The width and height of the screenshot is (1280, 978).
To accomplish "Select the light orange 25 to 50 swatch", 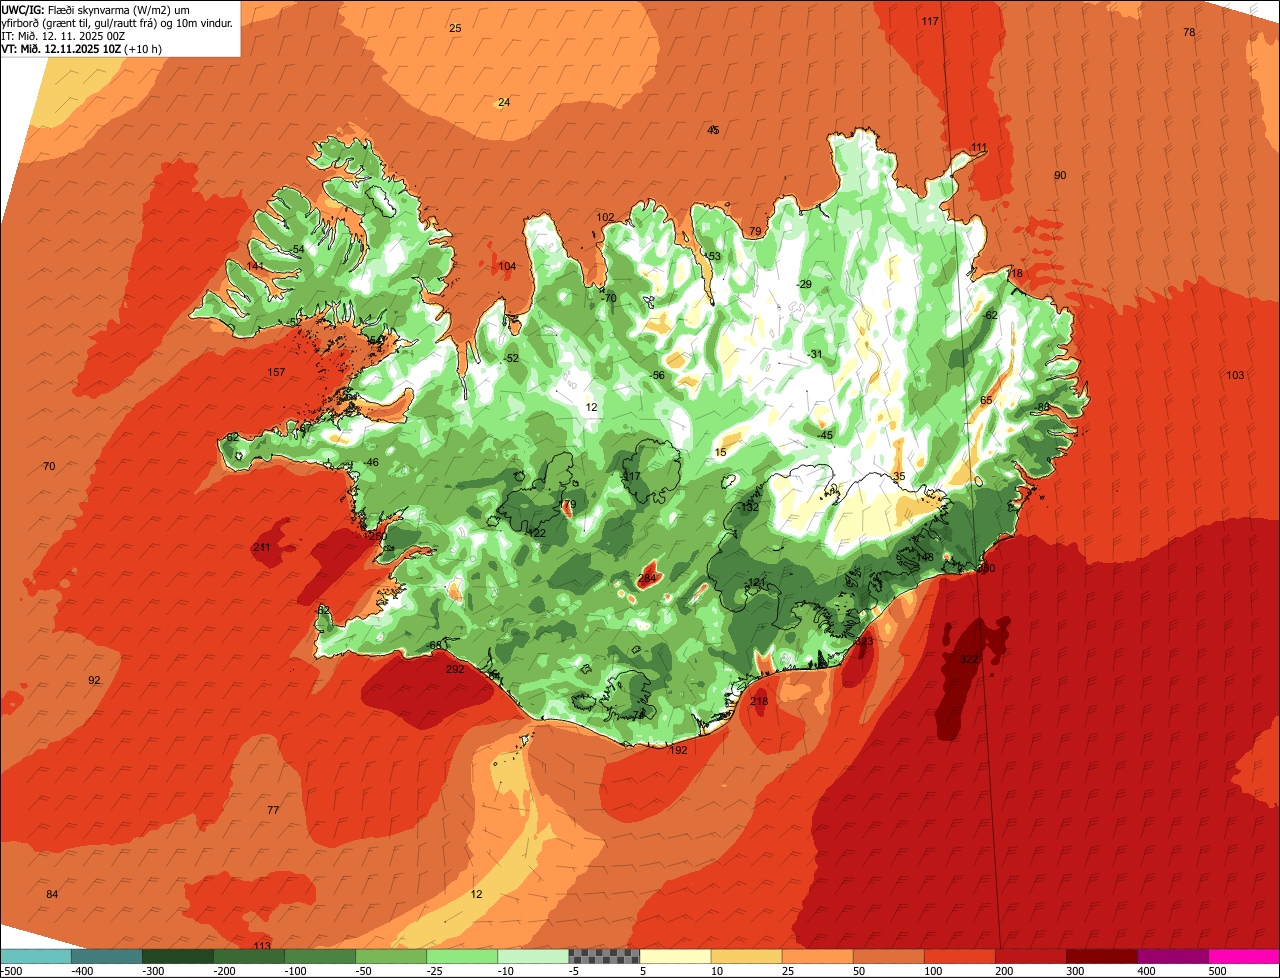I will click(x=816, y=956).
